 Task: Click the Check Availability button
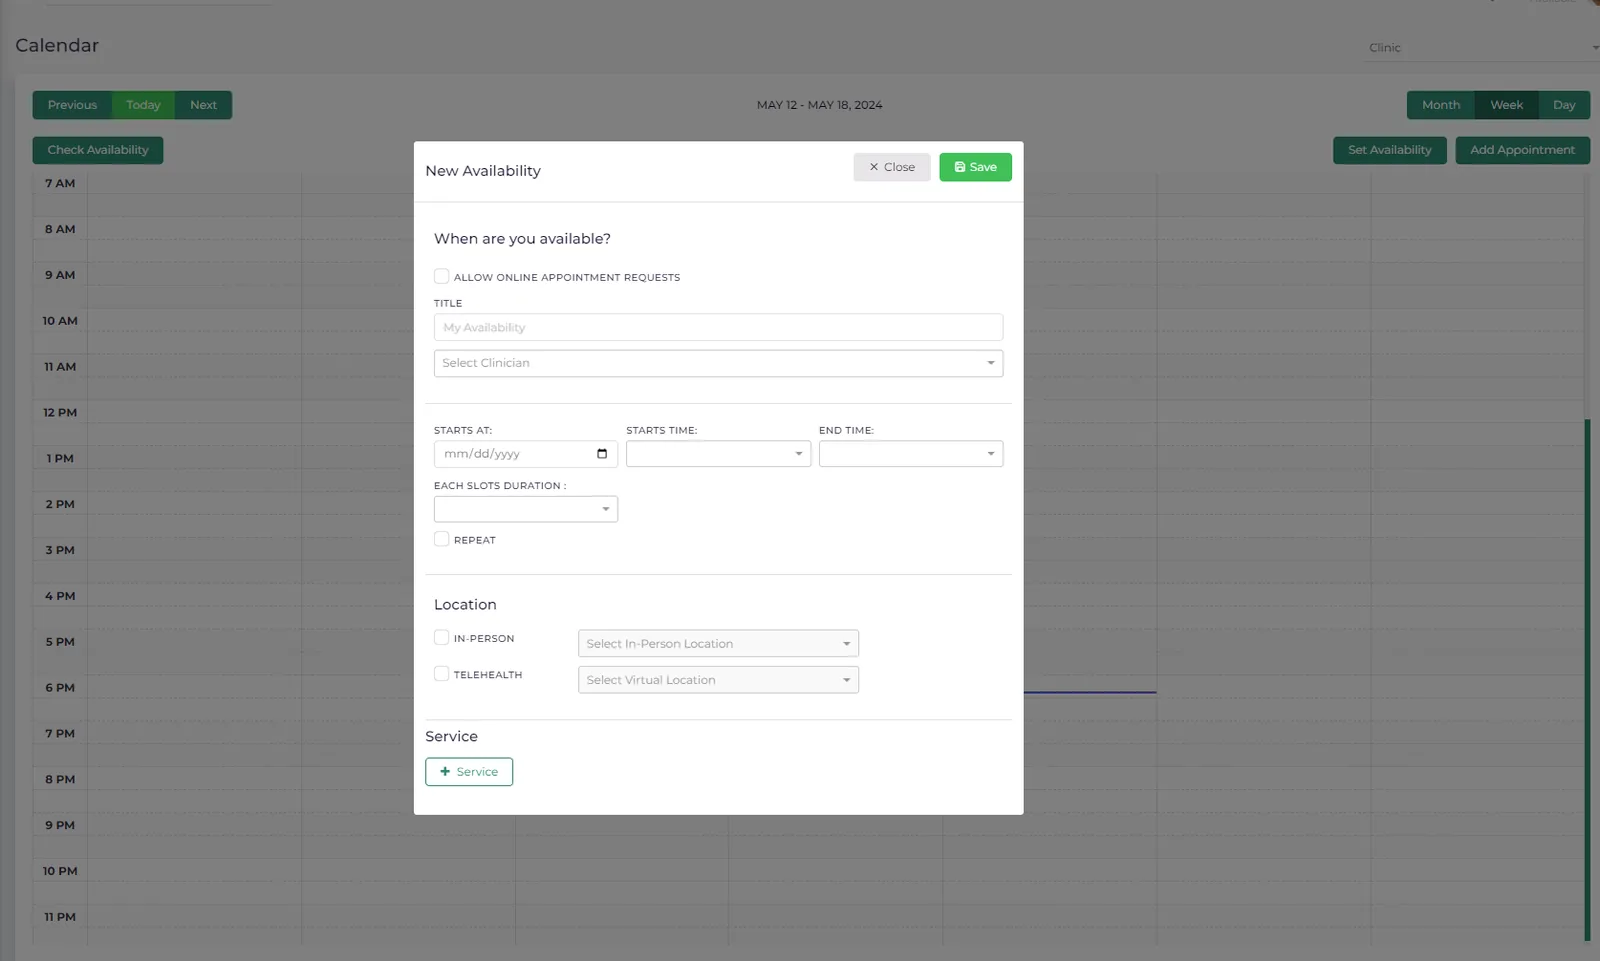98,150
